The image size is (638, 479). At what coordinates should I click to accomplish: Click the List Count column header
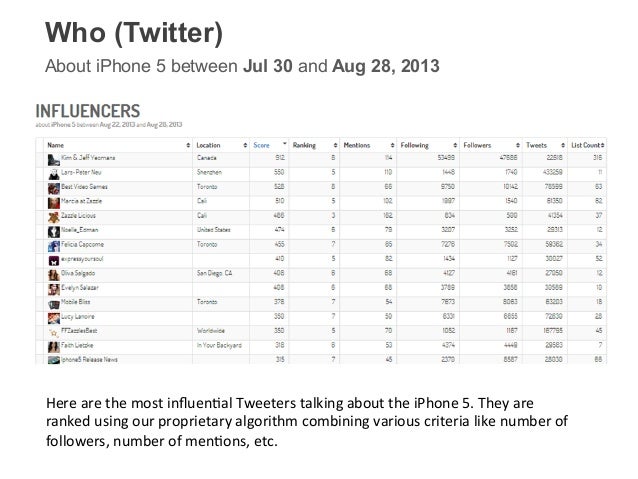(587, 145)
